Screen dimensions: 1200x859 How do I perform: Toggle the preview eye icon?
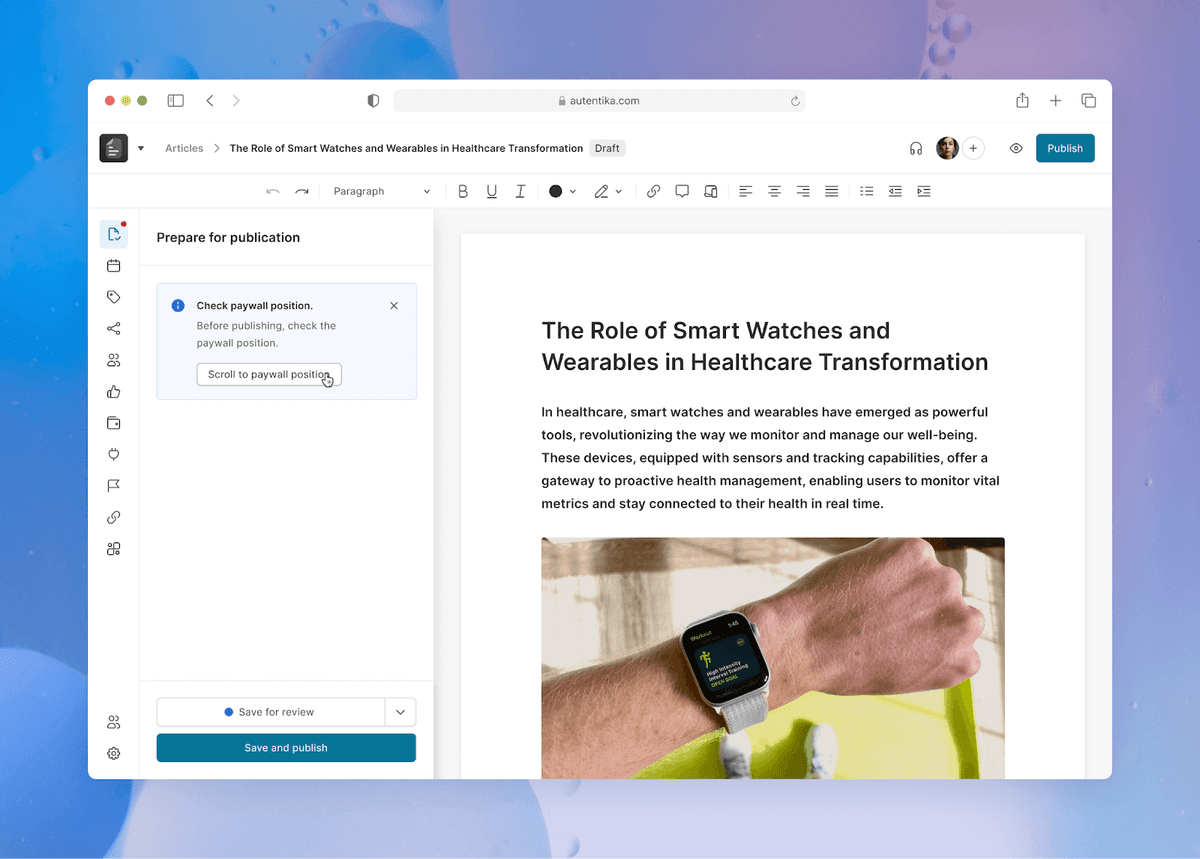[1016, 148]
